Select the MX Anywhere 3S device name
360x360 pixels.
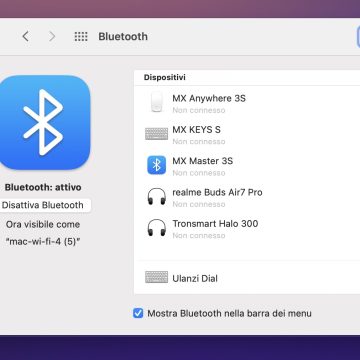click(209, 98)
